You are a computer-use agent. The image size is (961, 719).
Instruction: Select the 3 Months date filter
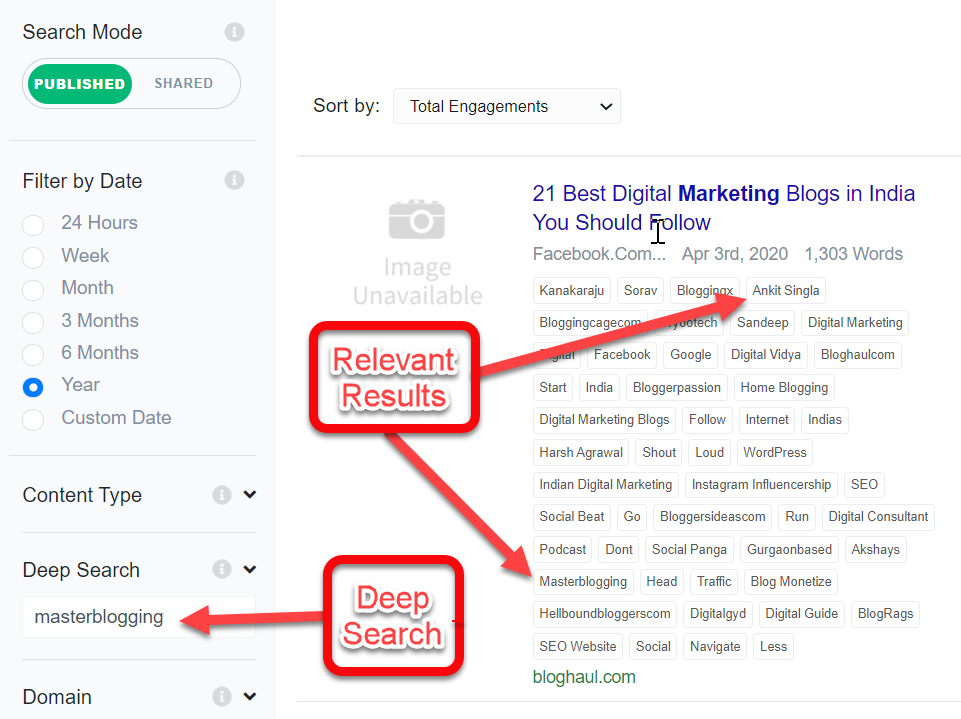pos(33,322)
